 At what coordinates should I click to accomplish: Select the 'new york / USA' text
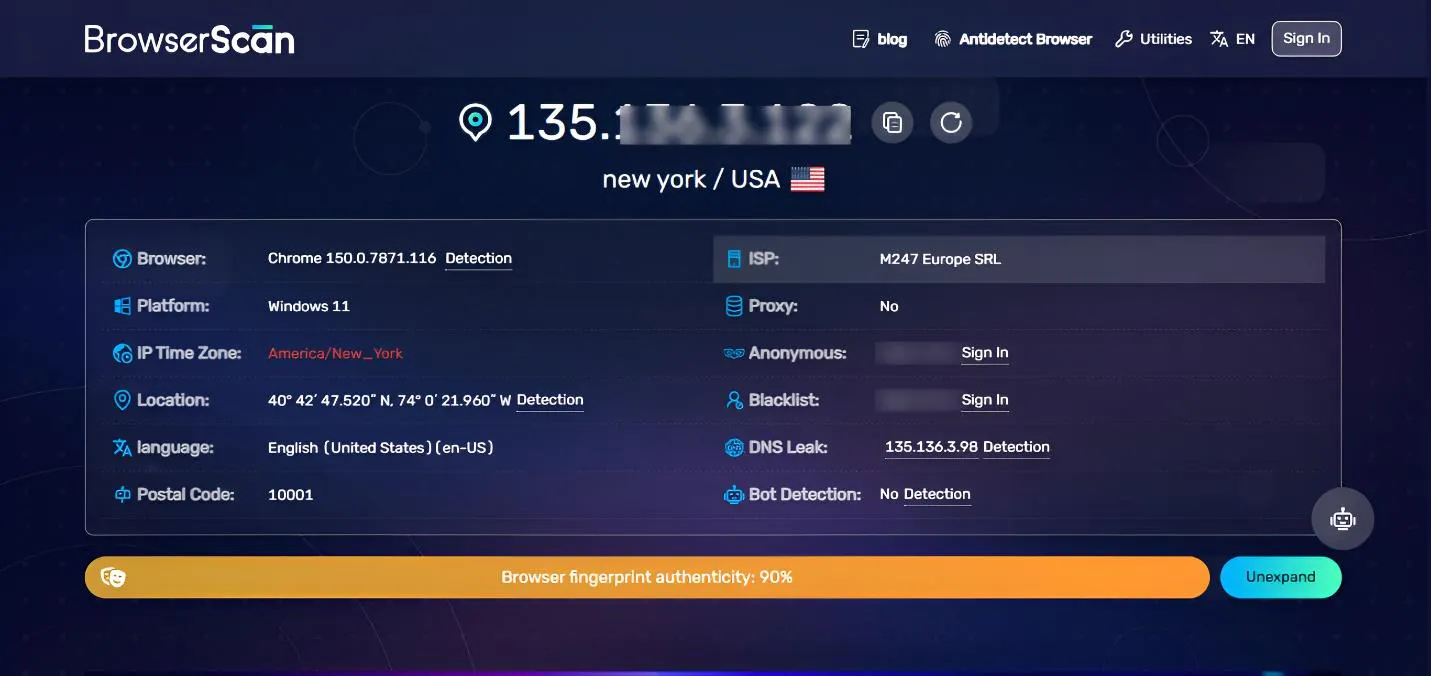690,179
